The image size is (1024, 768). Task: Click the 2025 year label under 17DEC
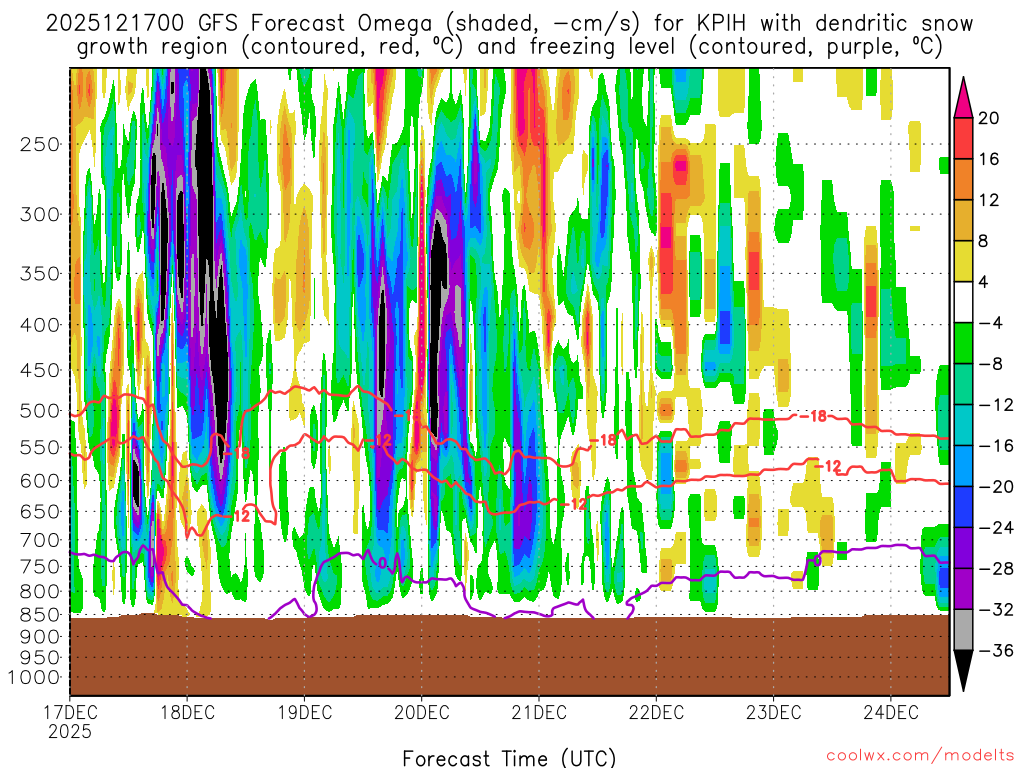click(x=70, y=731)
